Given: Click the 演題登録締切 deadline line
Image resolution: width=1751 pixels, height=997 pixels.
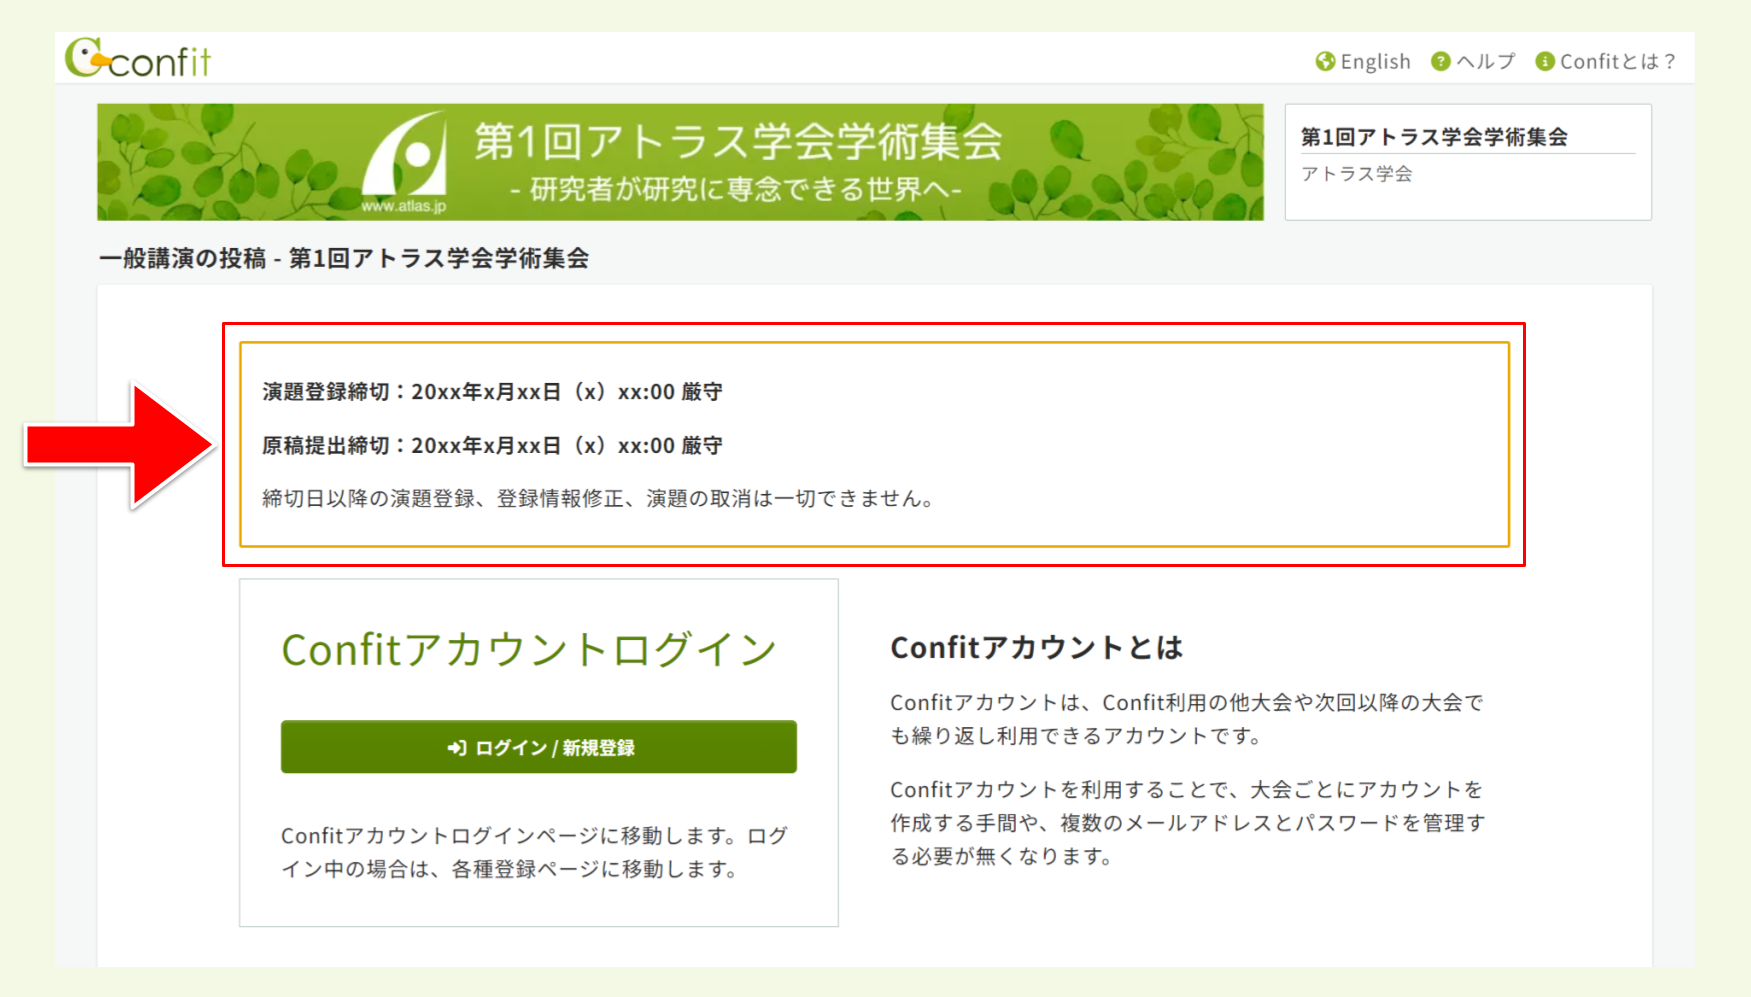Looking at the screenshot, I should [488, 391].
